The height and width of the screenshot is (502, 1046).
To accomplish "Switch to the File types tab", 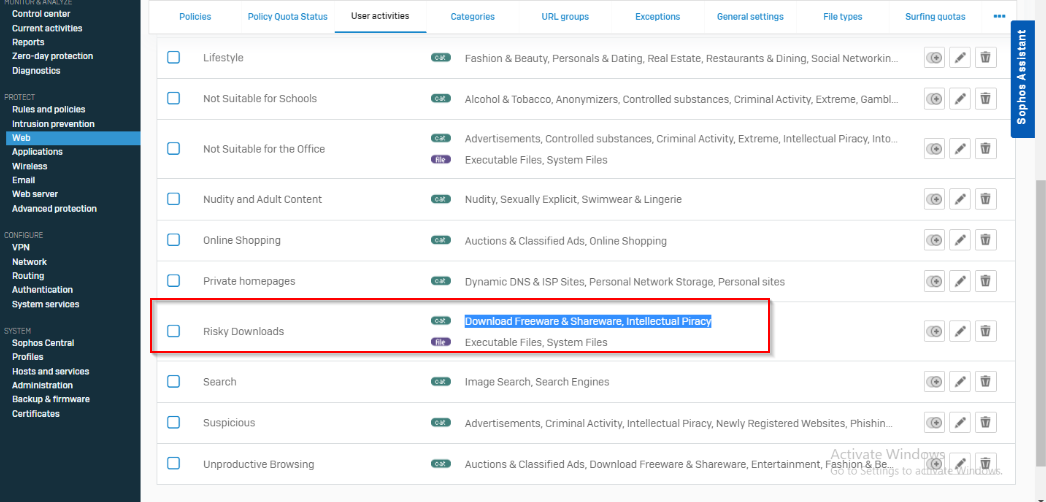I will coord(843,17).
